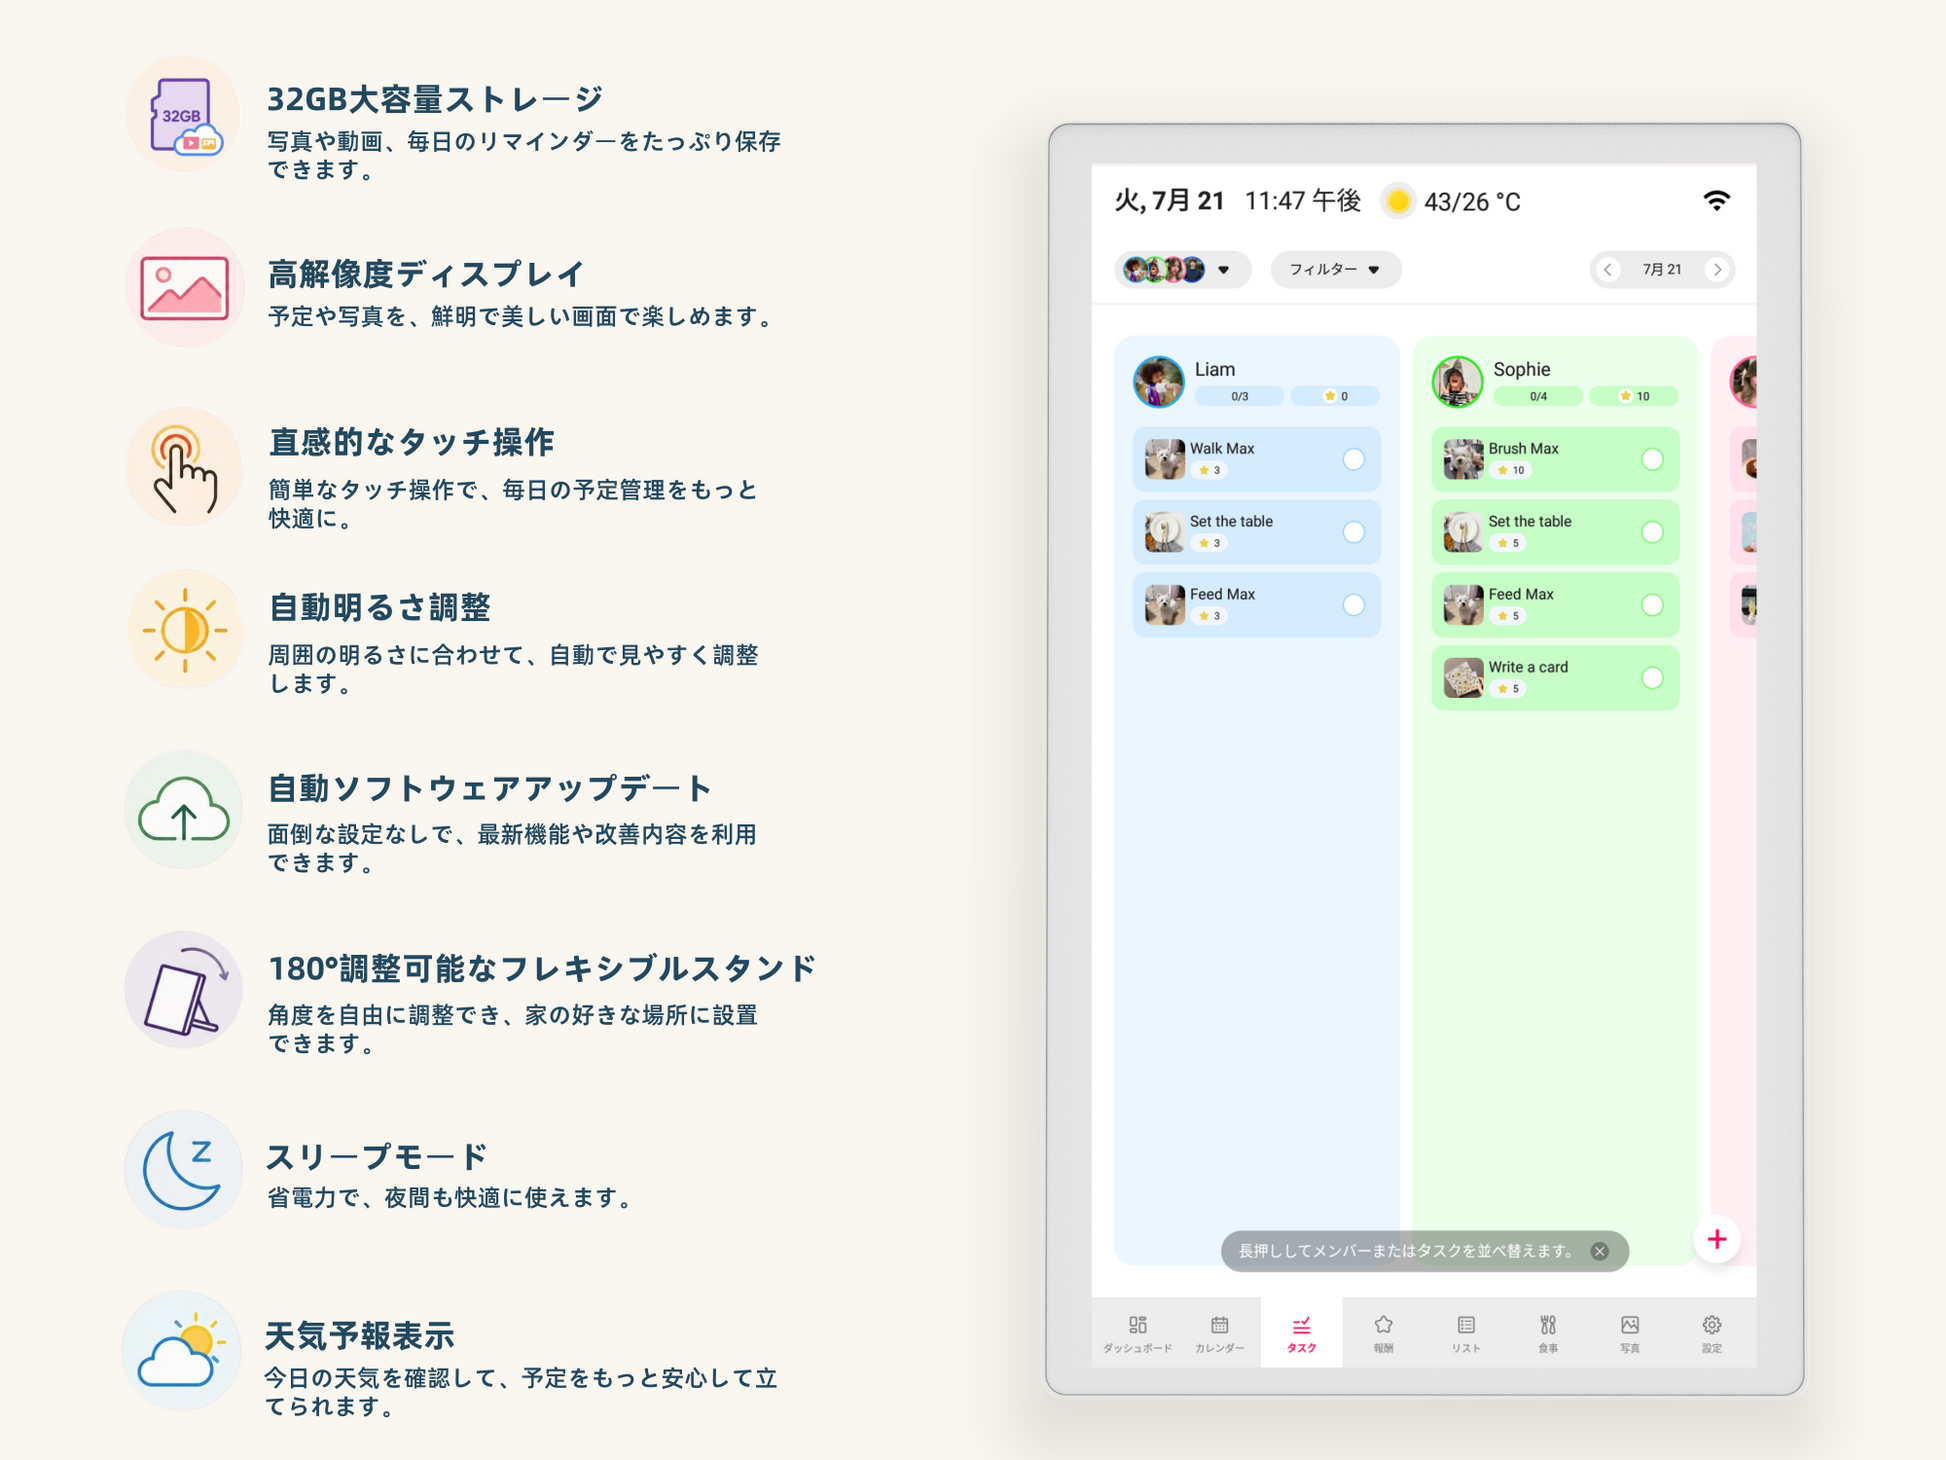Click the Wi-Fi status icon
The image size is (1946, 1460).
1716,201
